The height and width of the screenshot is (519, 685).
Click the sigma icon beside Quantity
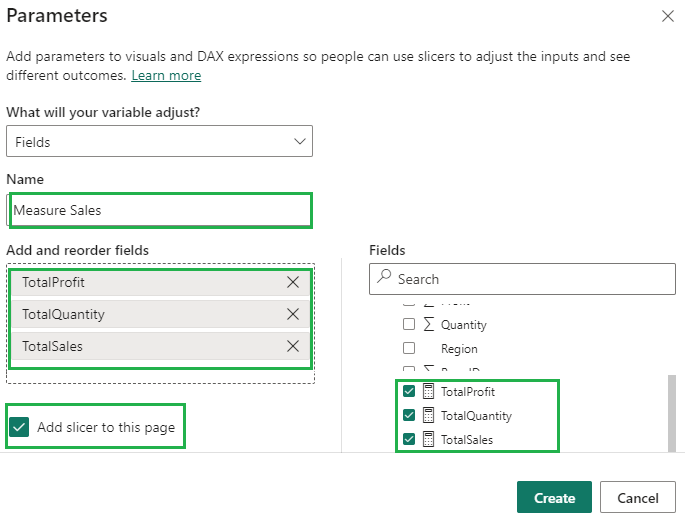tap(429, 324)
